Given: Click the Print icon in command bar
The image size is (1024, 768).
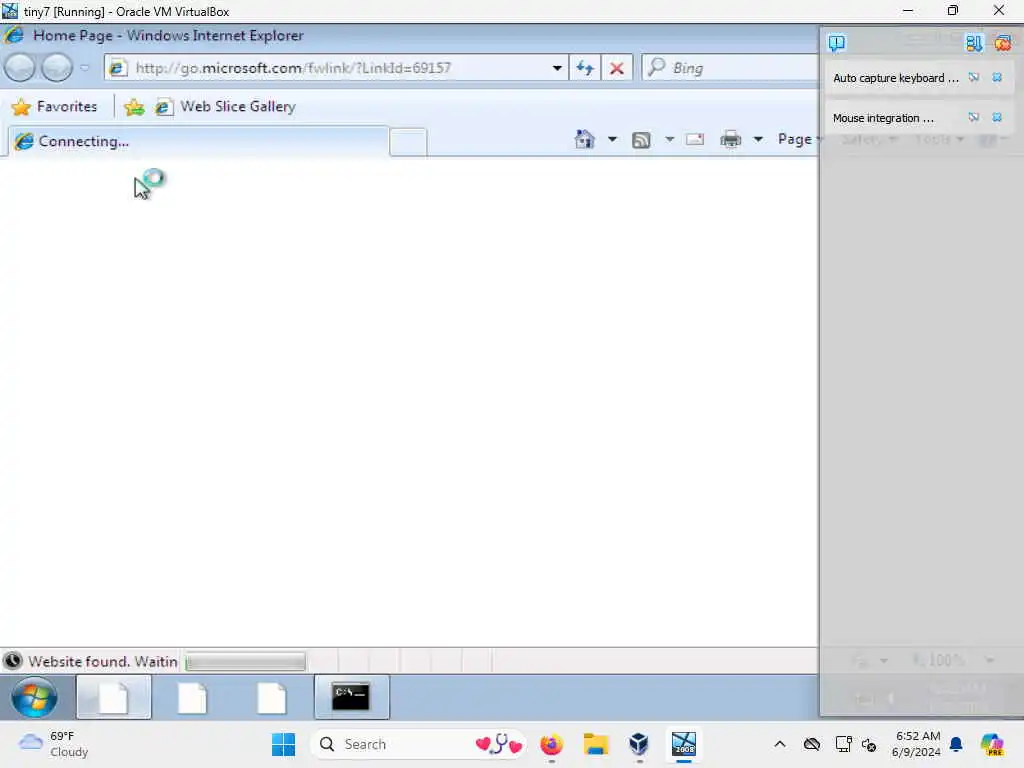Looking at the screenshot, I should click(731, 139).
